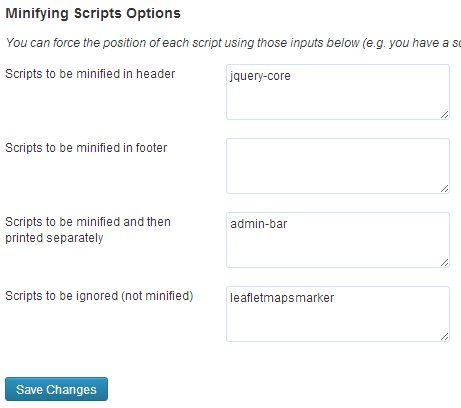Focus the empty footer scripts textarea
Viewport: 461px width, 408px height.
tap(338, 166)
